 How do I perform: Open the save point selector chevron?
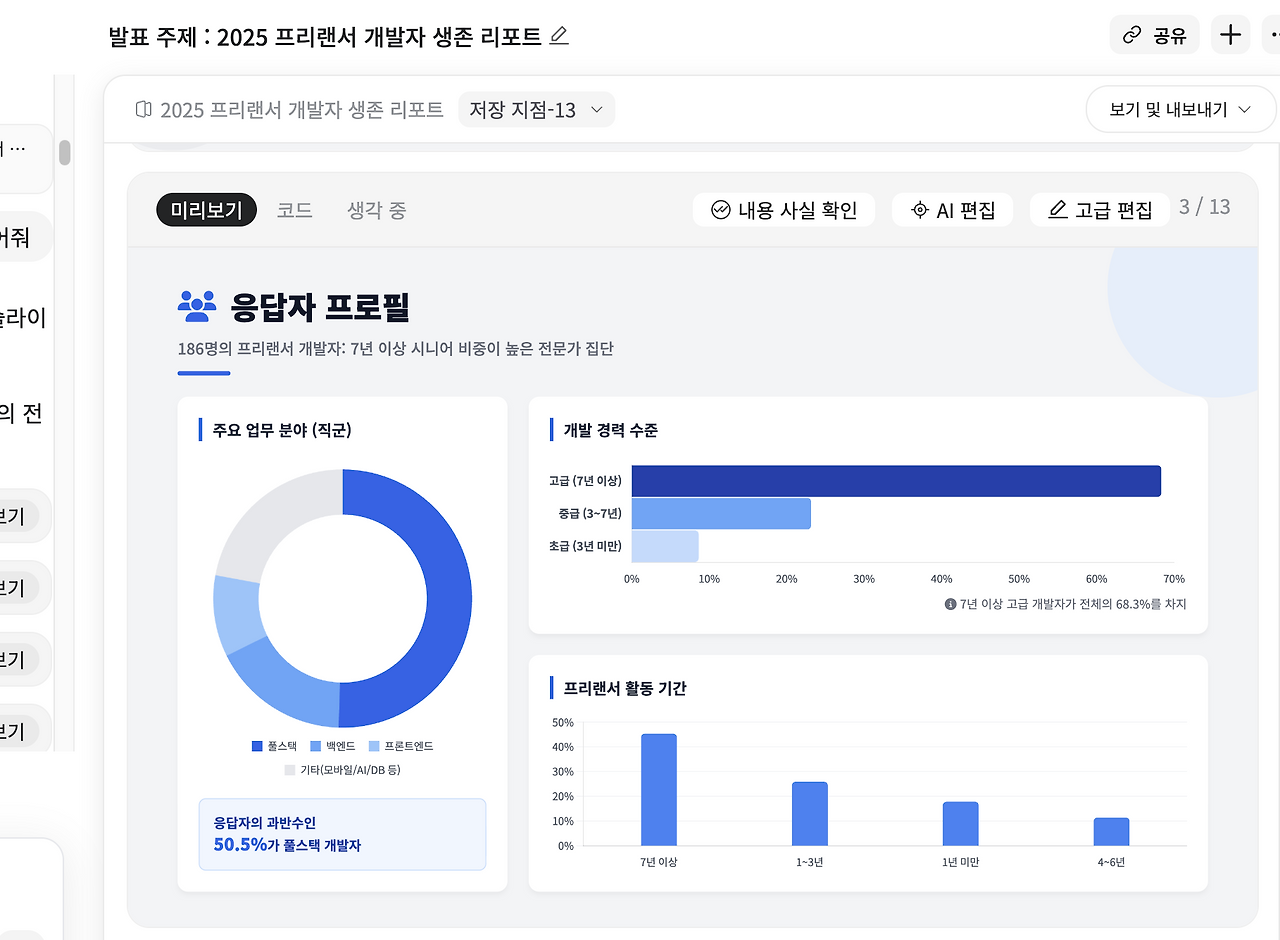(x=598, y=110)
